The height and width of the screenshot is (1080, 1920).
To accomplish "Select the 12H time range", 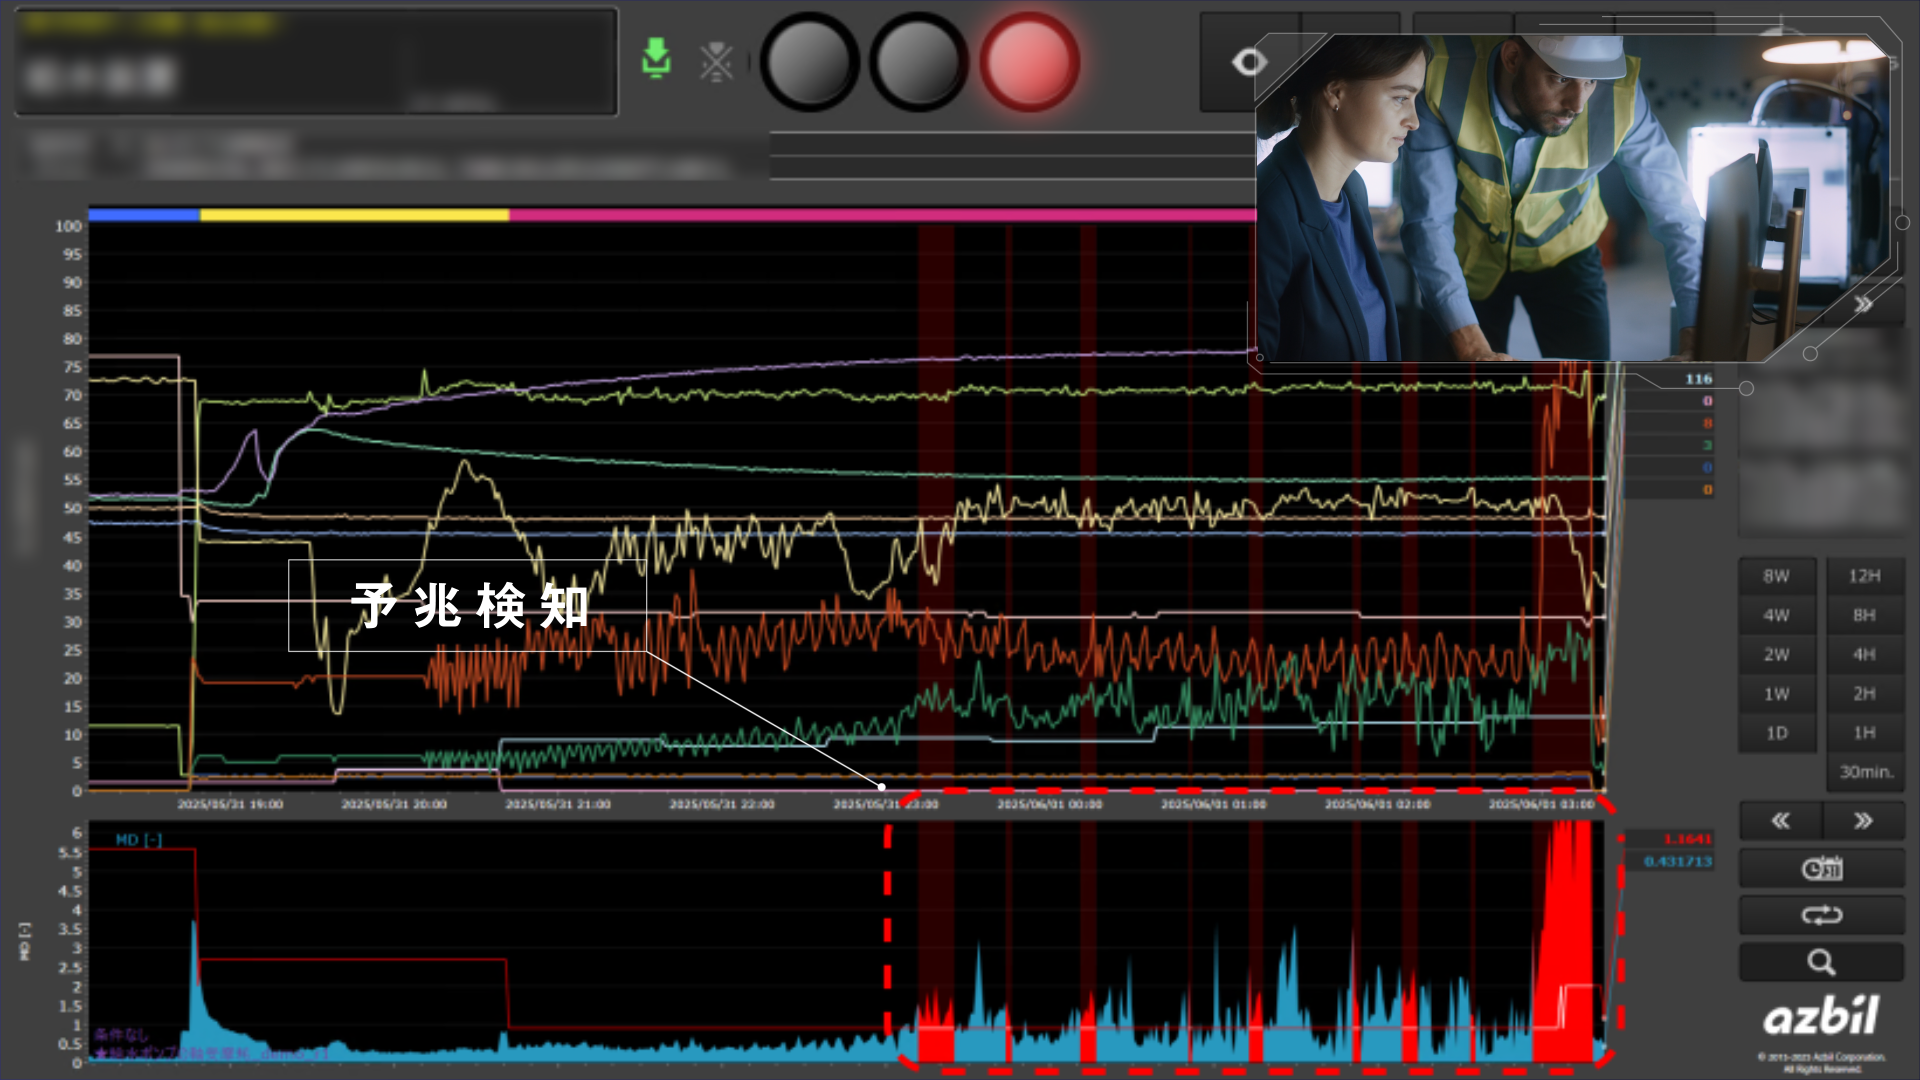I will point(1864,576).
